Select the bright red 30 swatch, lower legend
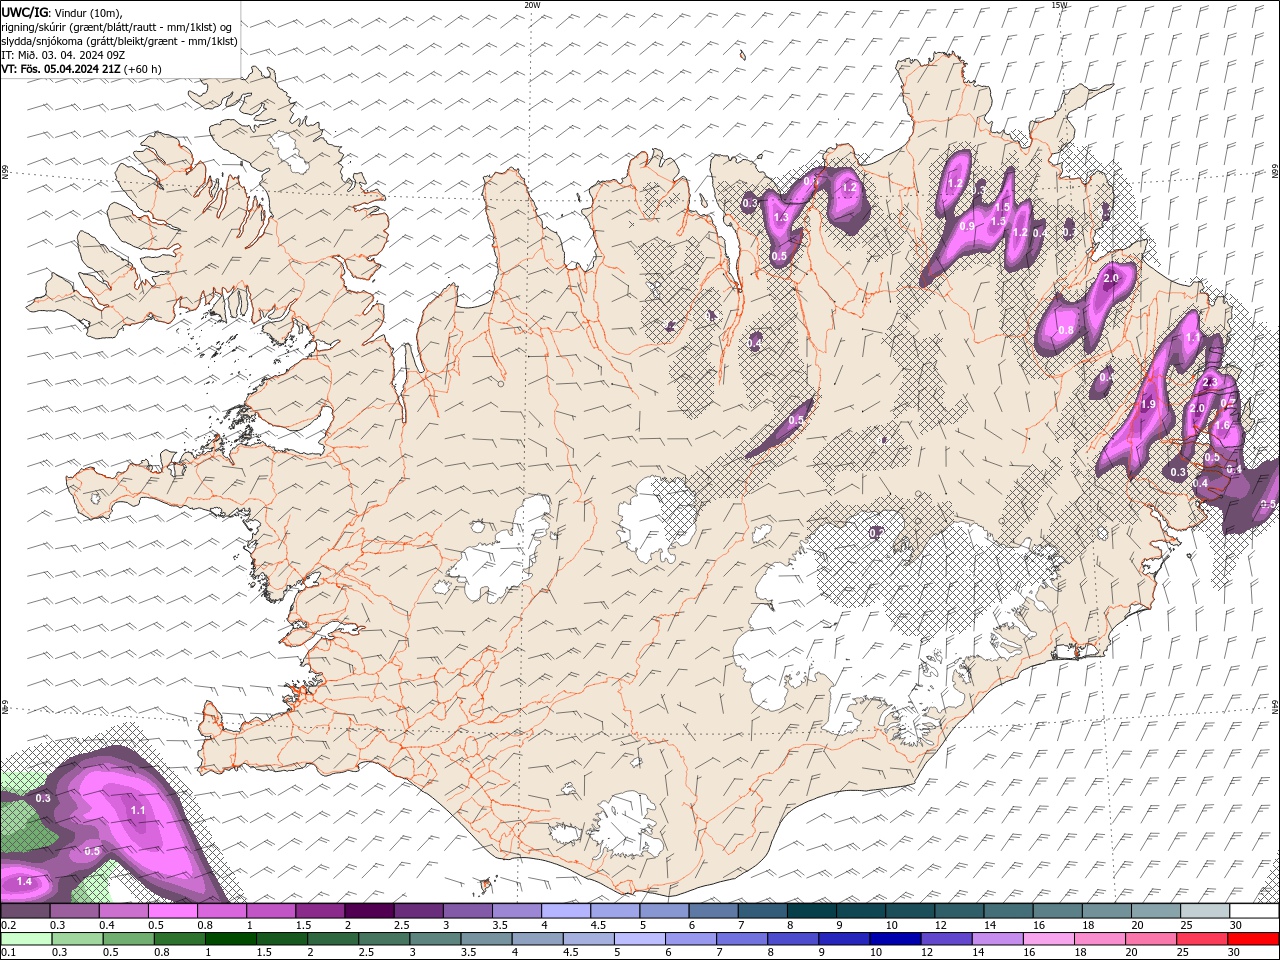Viewport: 1280px width, 960px height. click(x=1252, y=939)
